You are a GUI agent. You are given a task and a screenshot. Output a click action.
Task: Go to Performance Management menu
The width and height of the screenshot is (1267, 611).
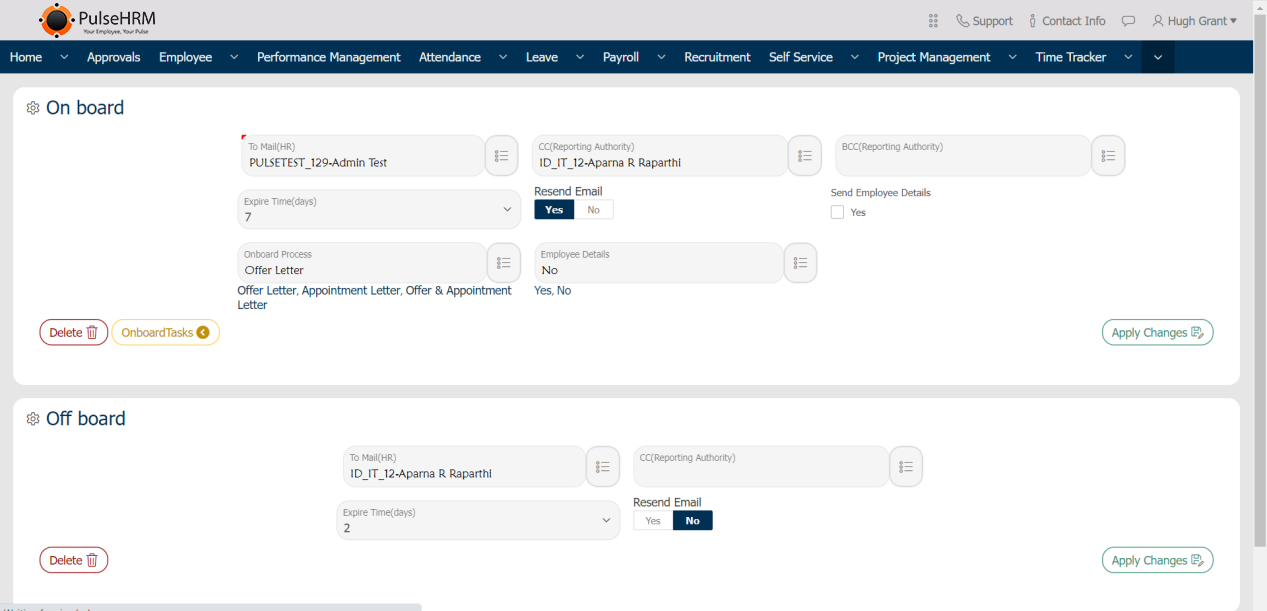[328, 57]
